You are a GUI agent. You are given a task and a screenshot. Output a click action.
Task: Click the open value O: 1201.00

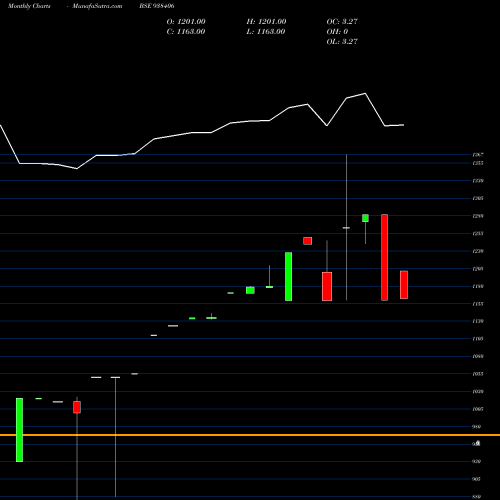coord(186,22)
